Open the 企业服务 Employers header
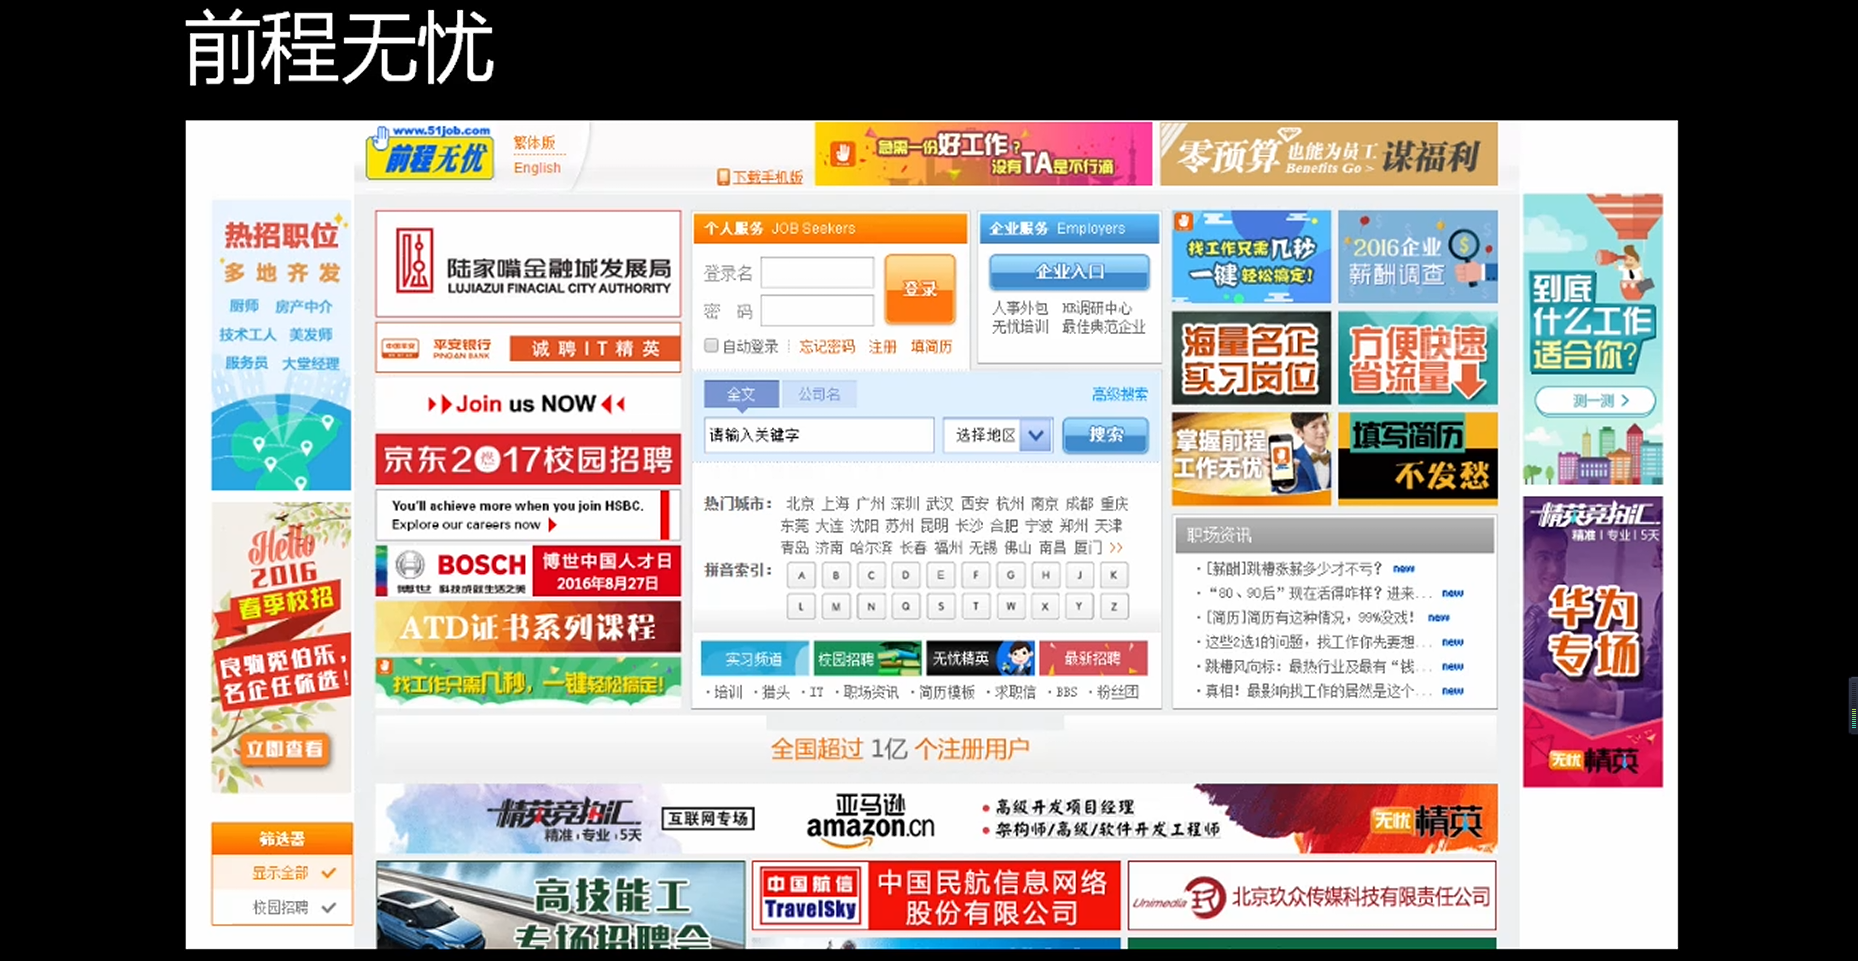The image size is (1858, 961). (1069, 228)
